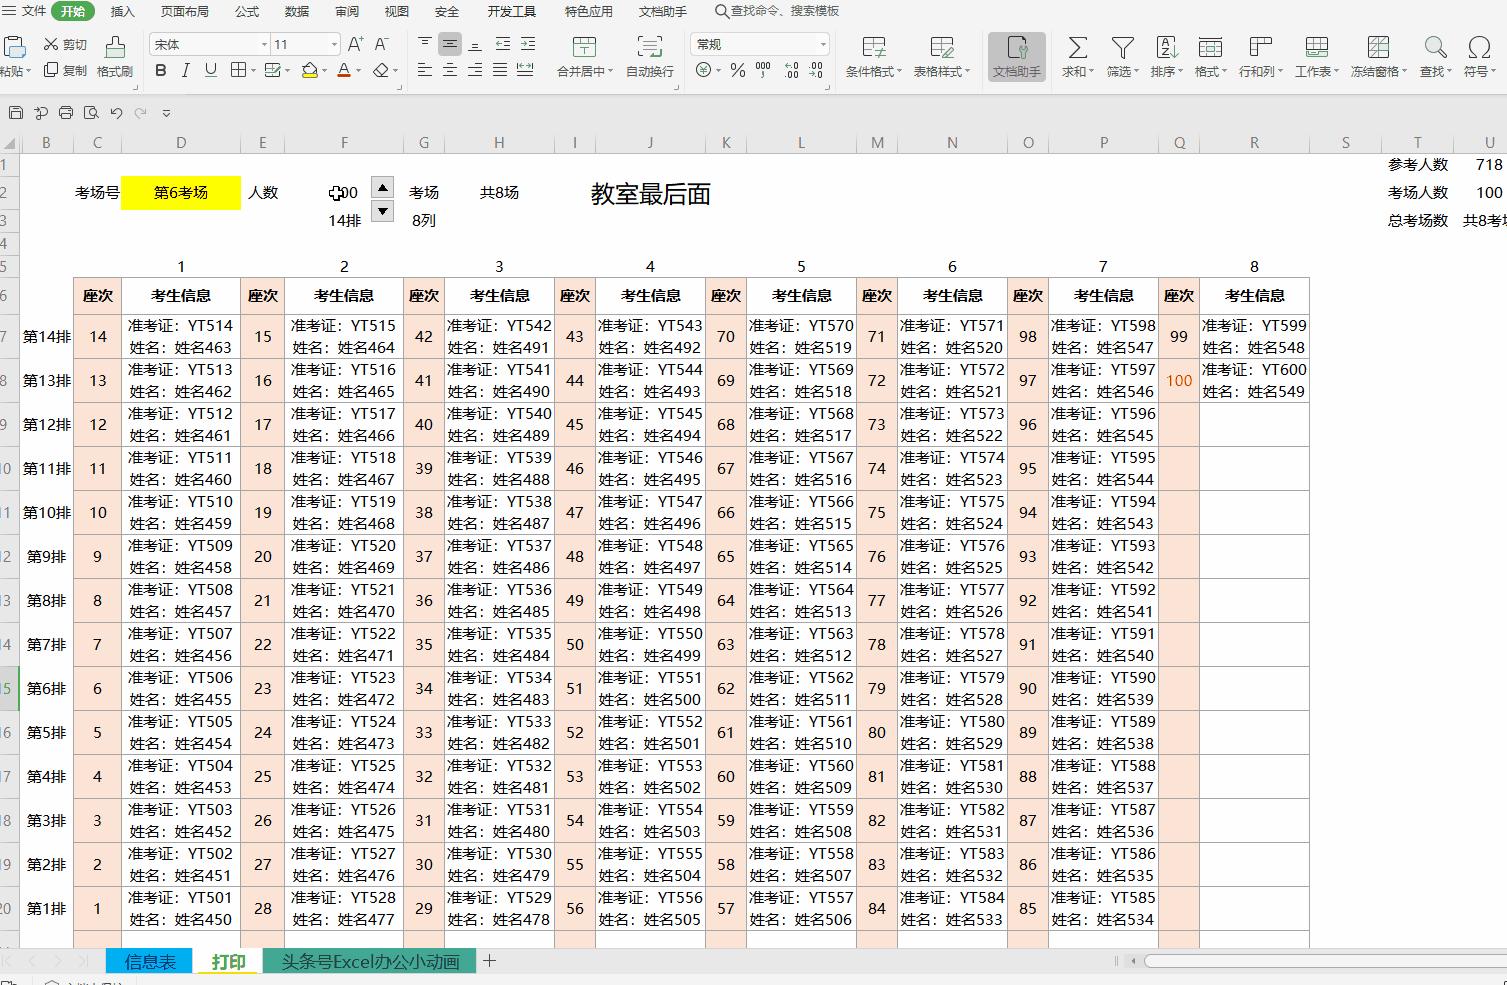Click the up arrow spinner next to 人数

(x=382, y=185)
